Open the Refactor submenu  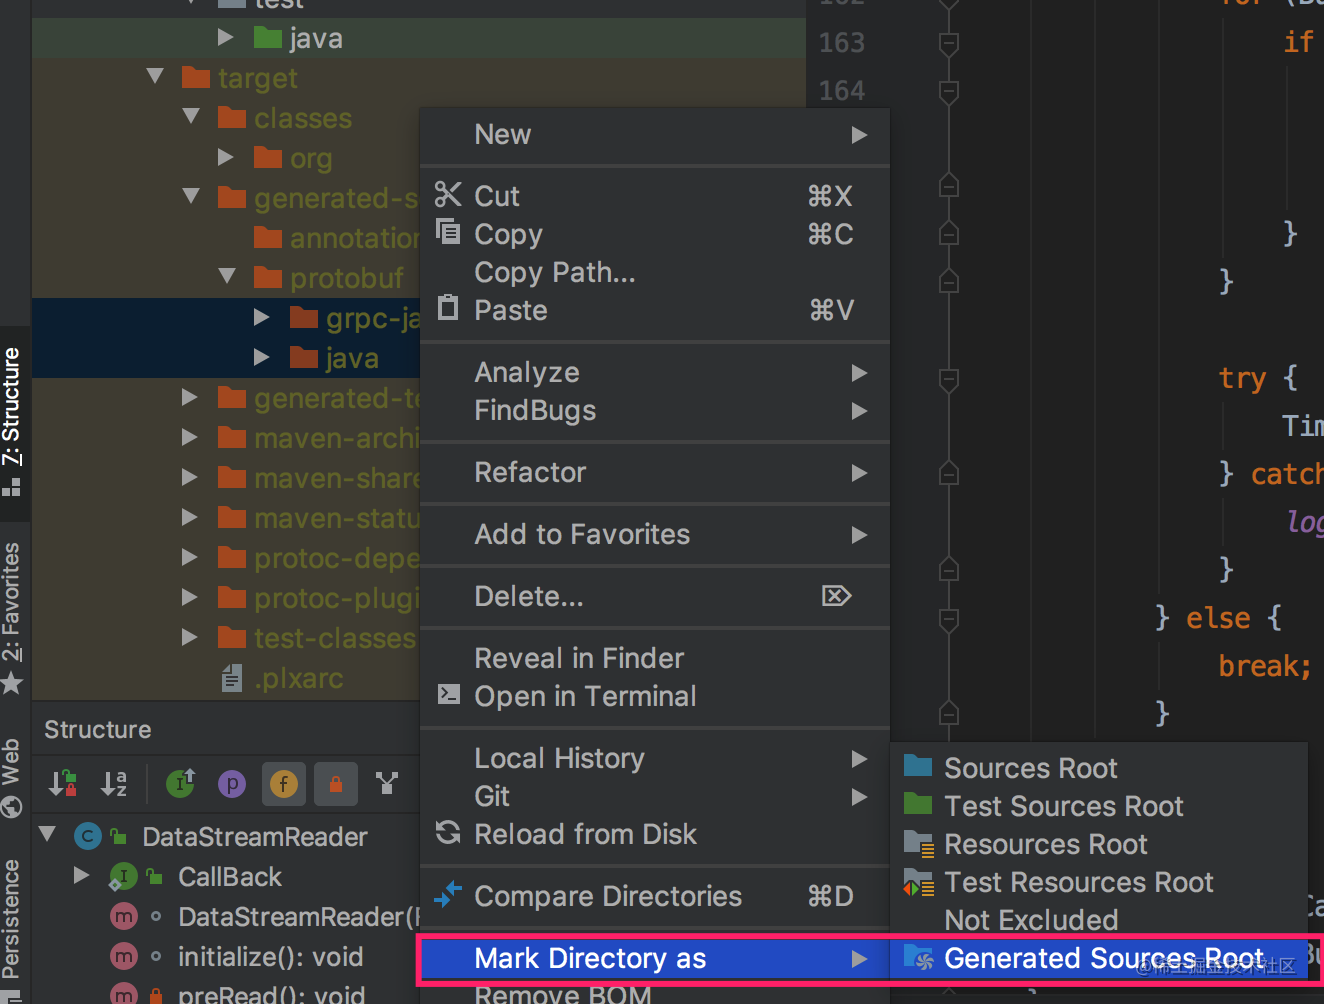click(x=655, y=472)
